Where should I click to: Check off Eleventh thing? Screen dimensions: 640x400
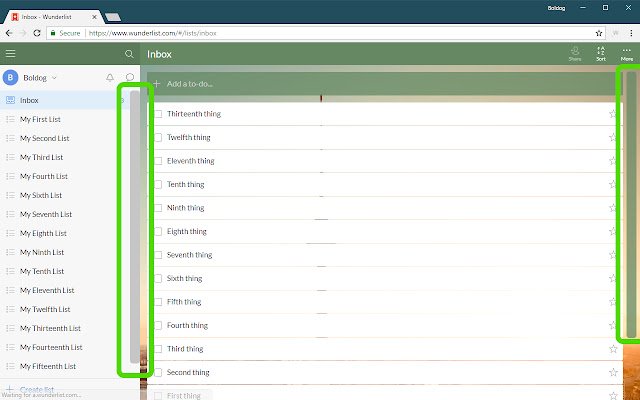158,161
